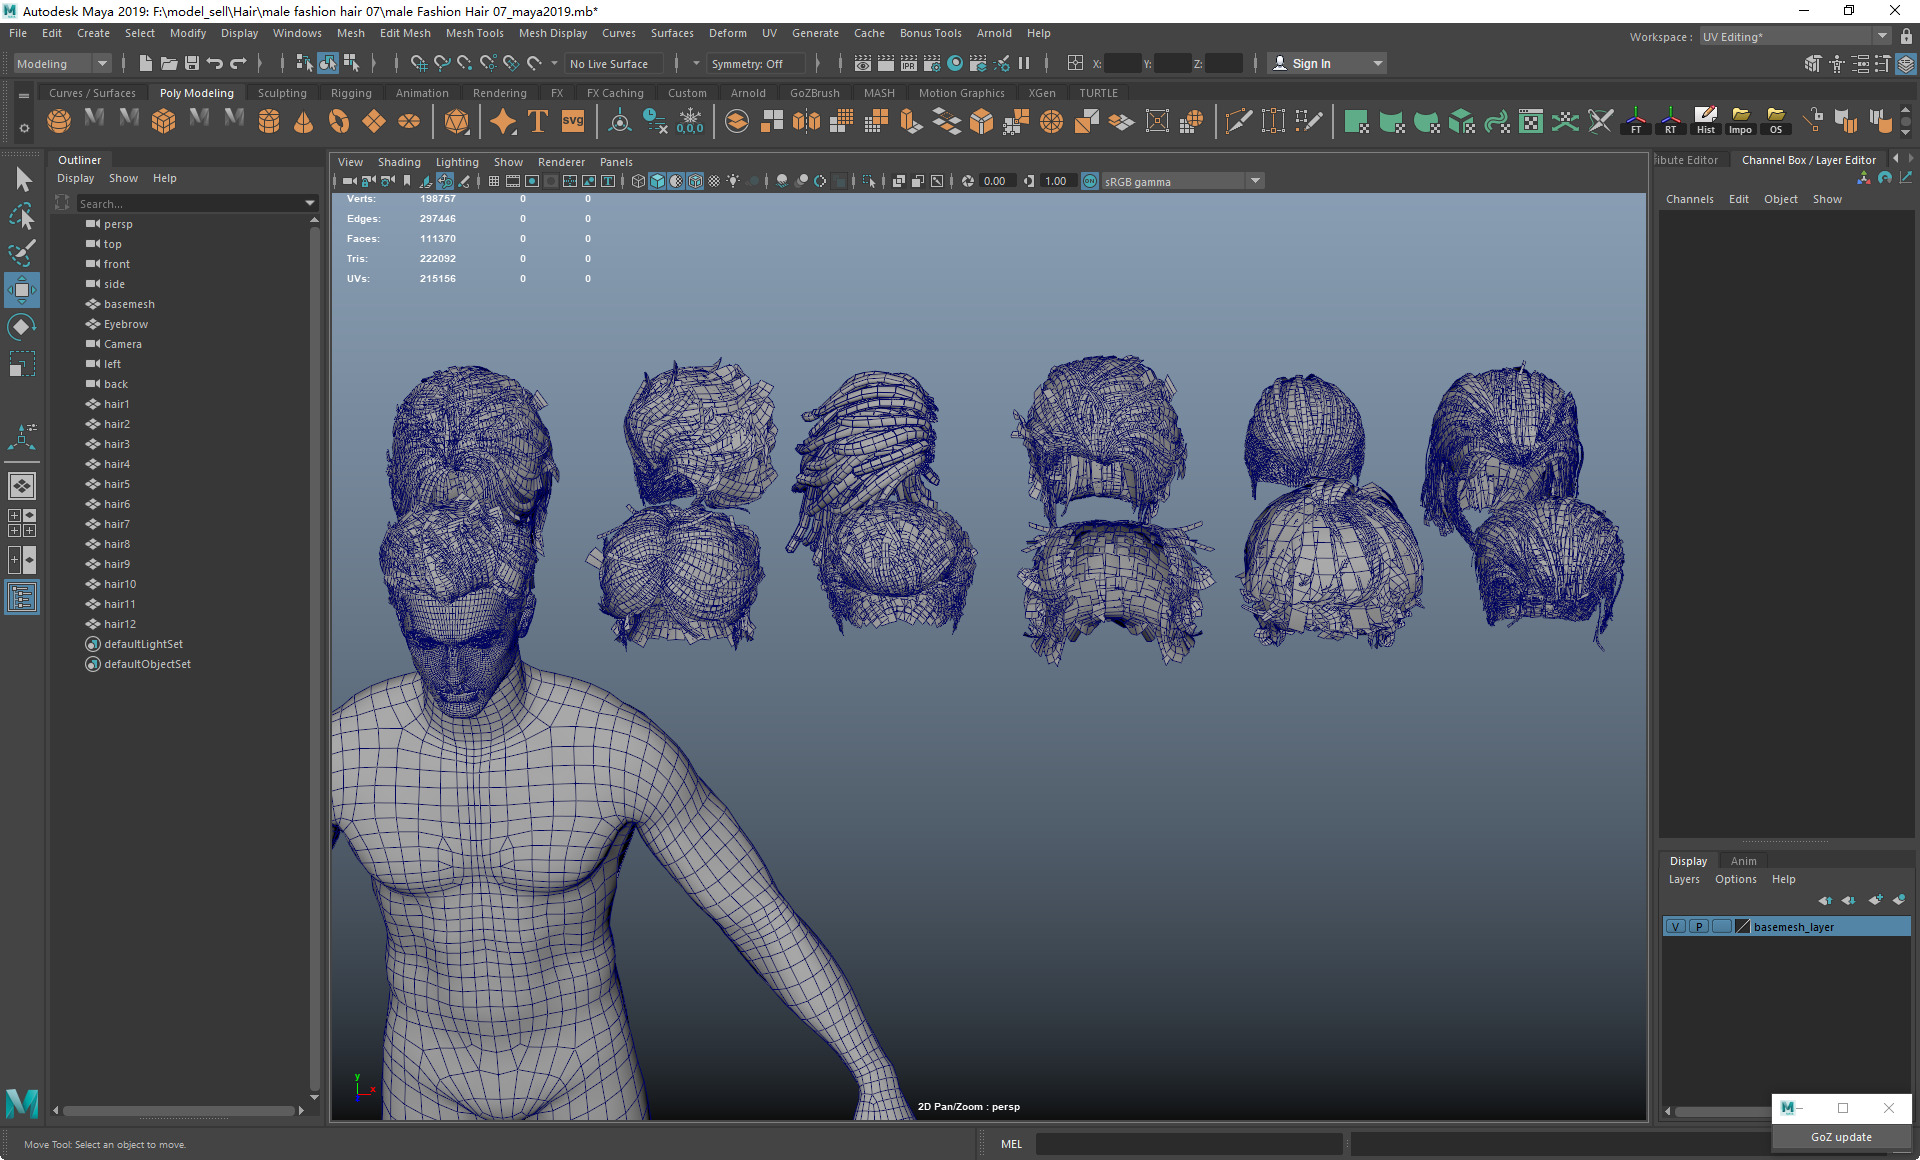Click the RT shelf button
Viewport: 1920px width, 1160px height.
coord(1670,122)
